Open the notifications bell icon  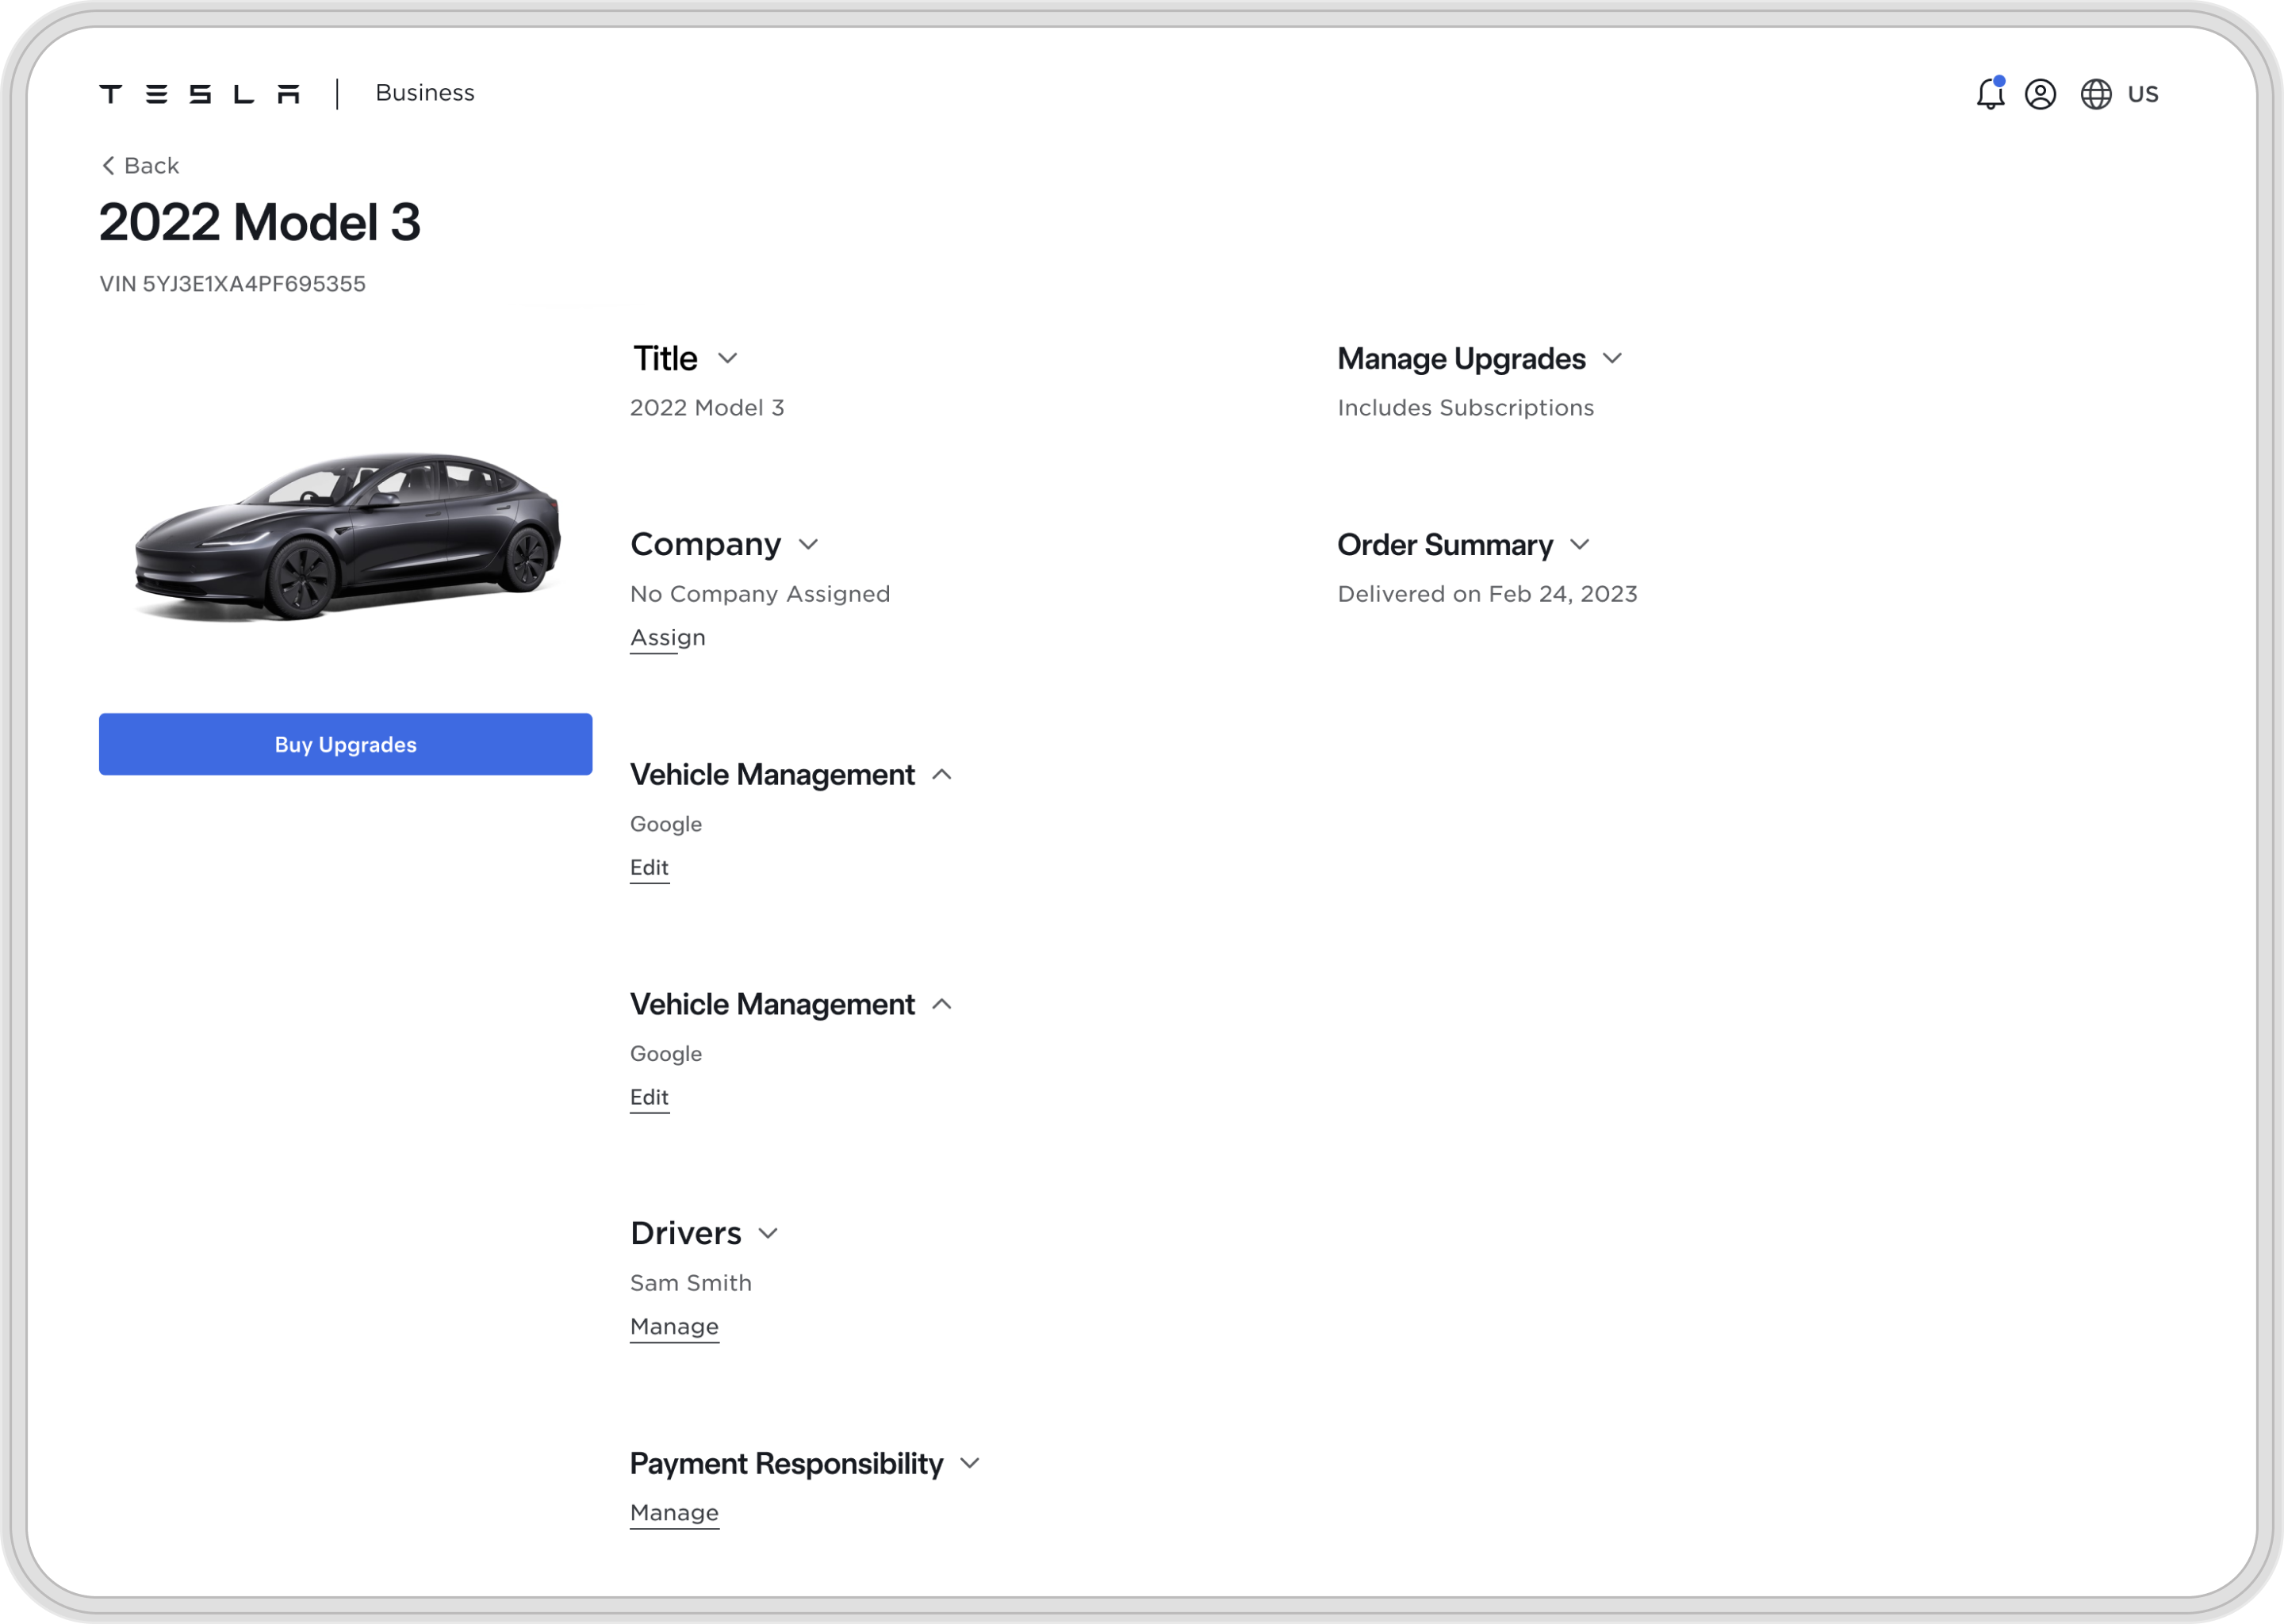coord(1990,94)
